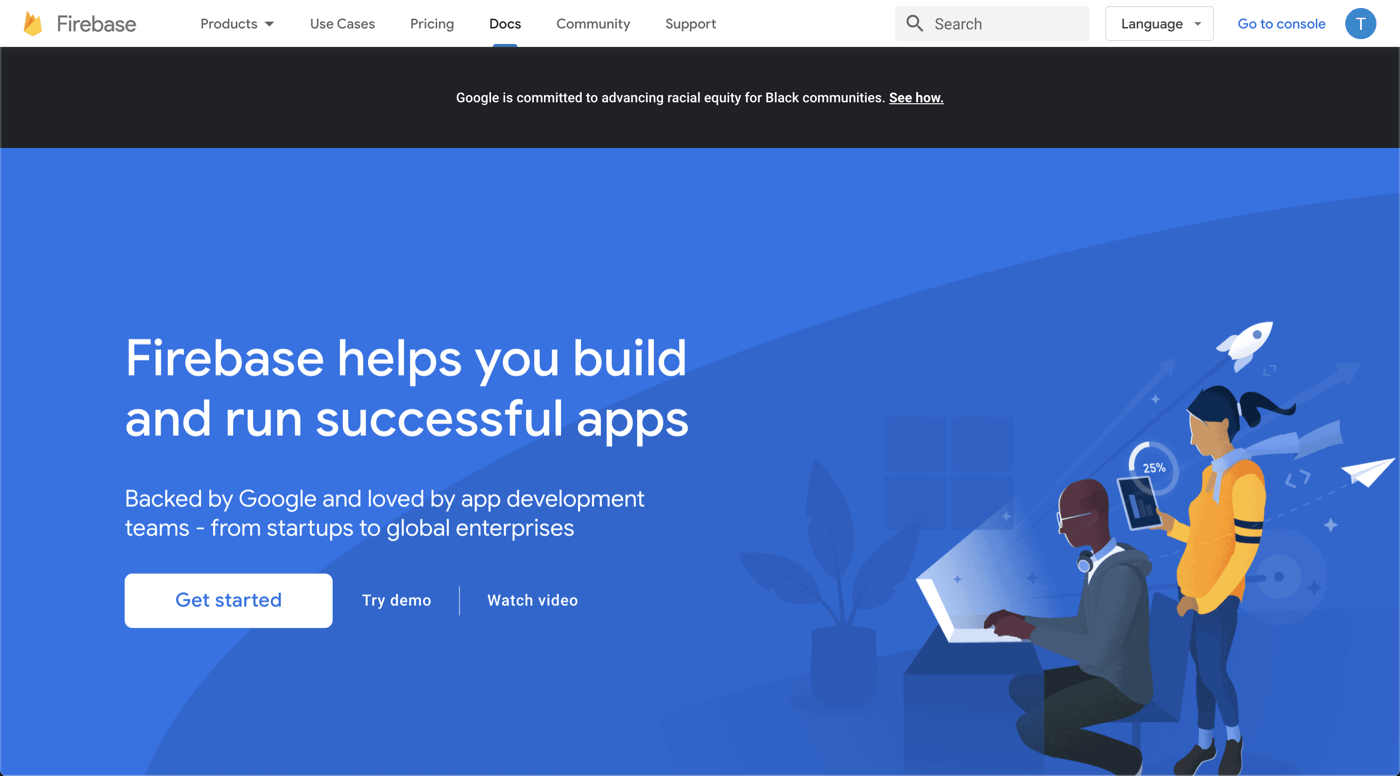
Task: Click the Firebase flame logo icon
Action: pos(33,24)
